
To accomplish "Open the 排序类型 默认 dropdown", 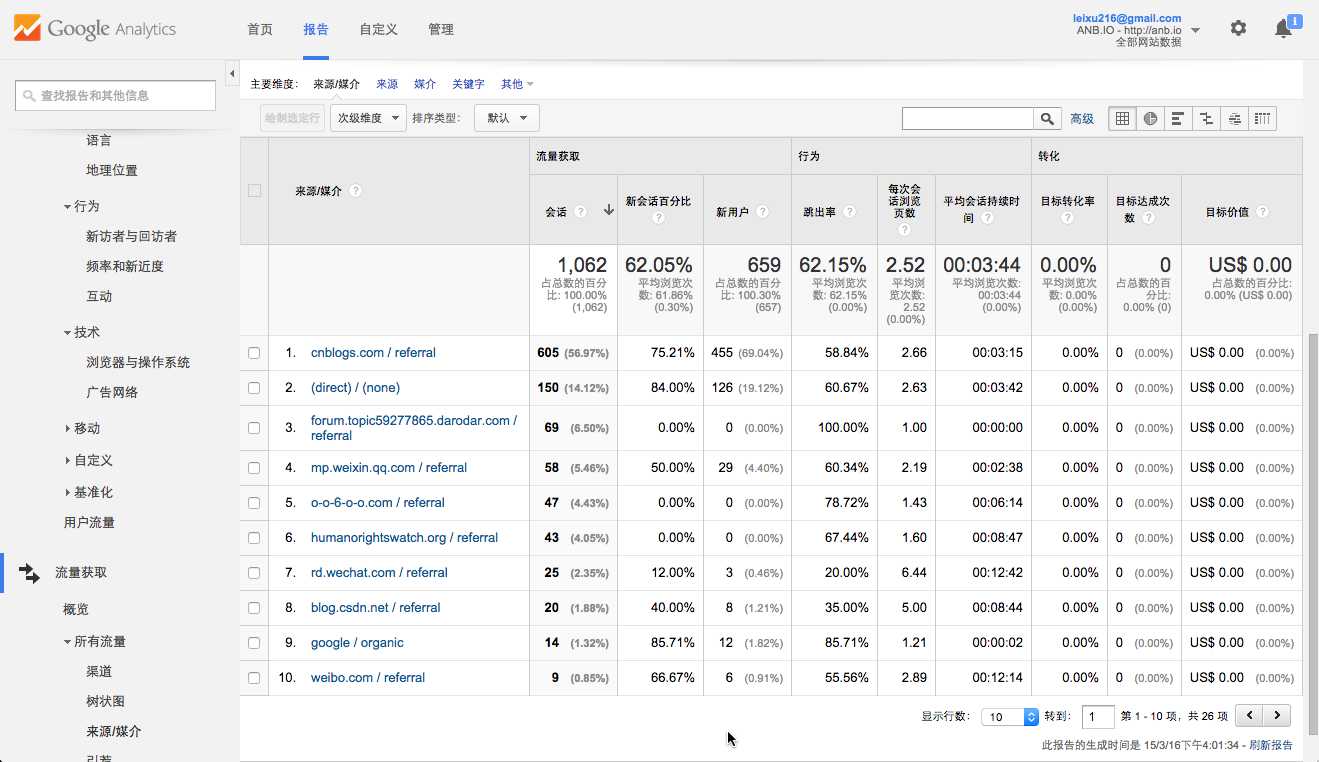I will click(507, 118).
